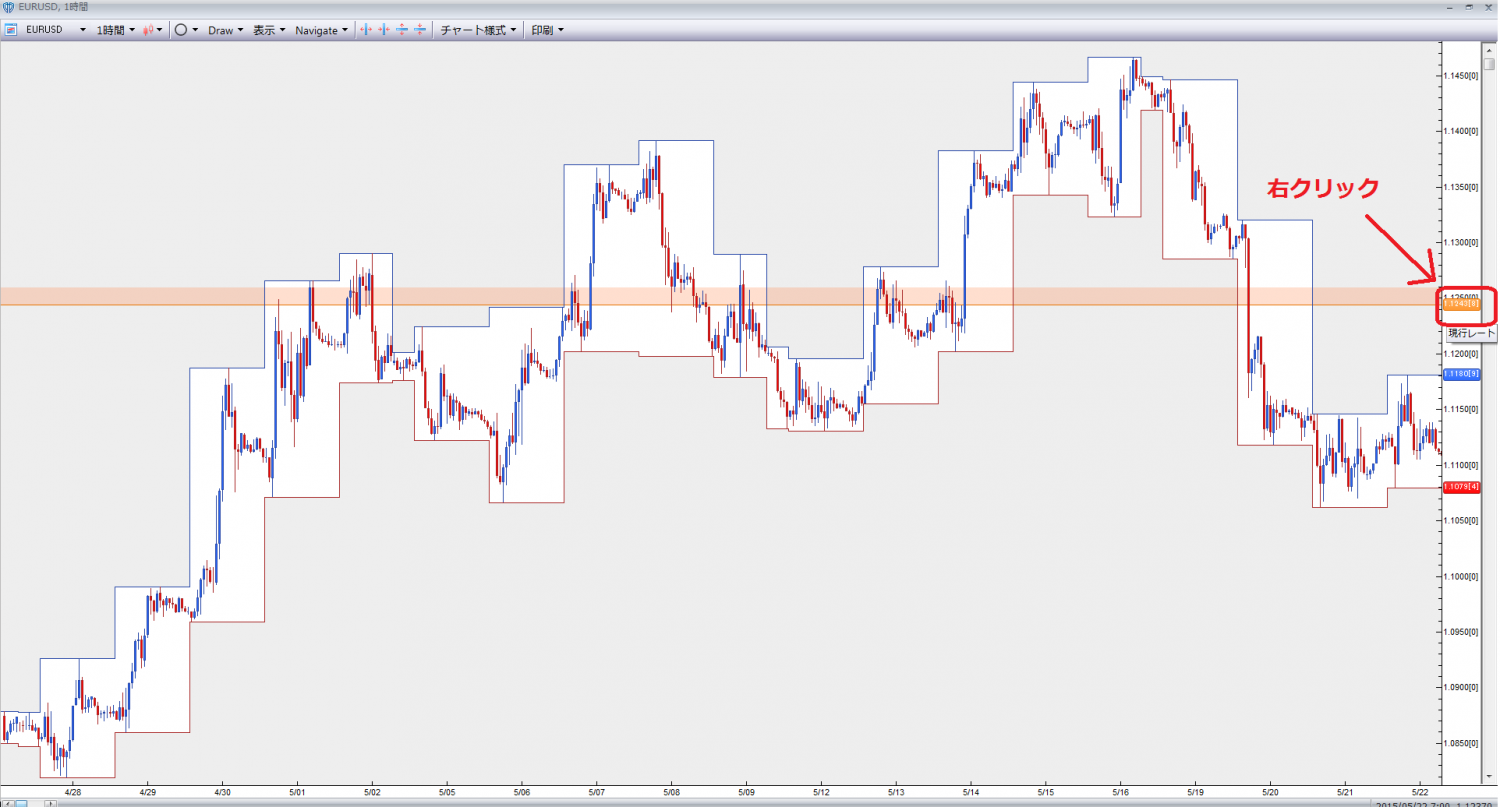
Task: Click the chart window icon left of EURUSD
Action: coord(11,30)
